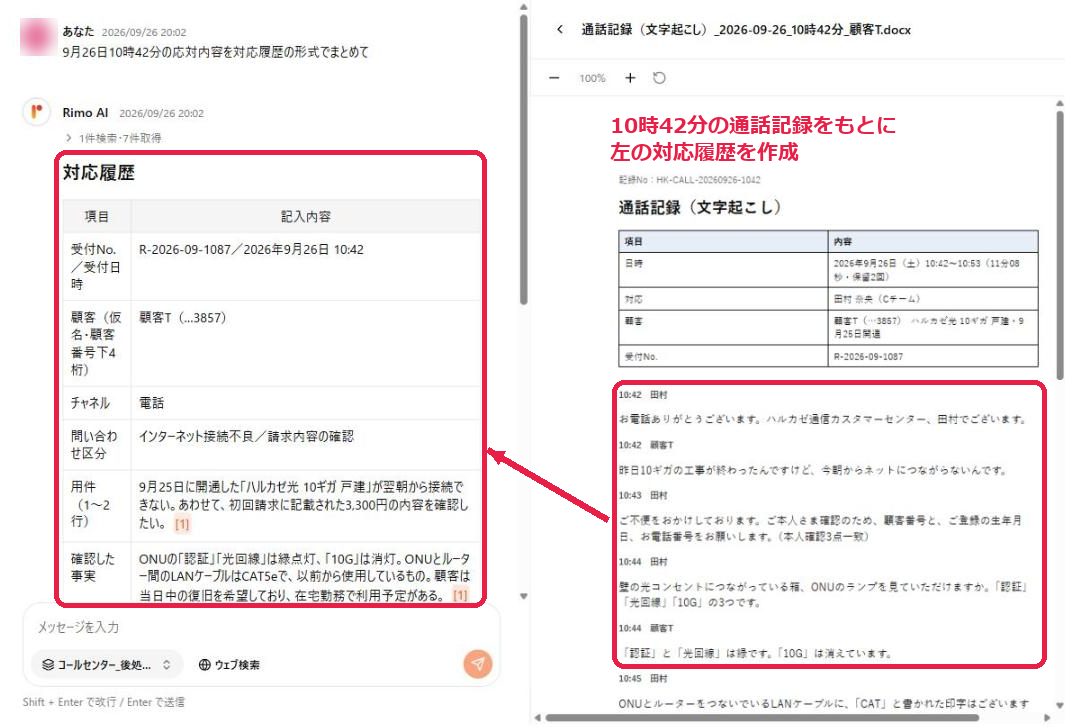Click the 内容 column header in the document
The image size is (1065, 728).
933,242
